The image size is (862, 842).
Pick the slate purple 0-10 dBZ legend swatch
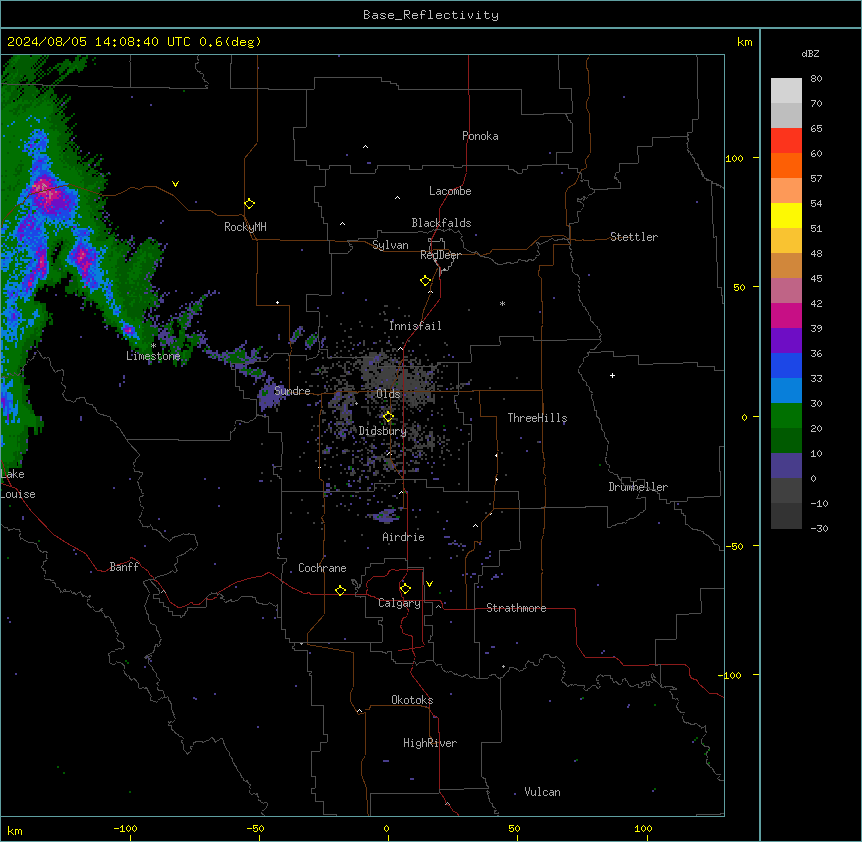click(786, 466)
